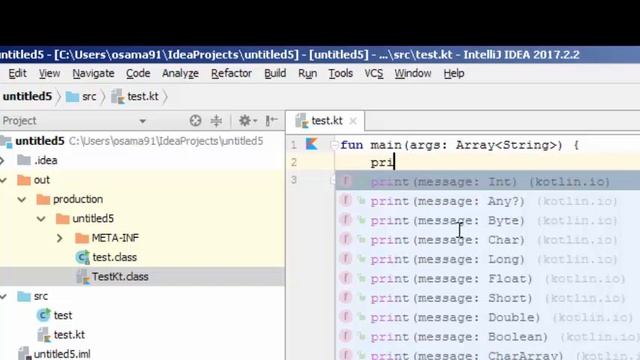Collapse the untitled5 output folder arrow

point(41,219)
